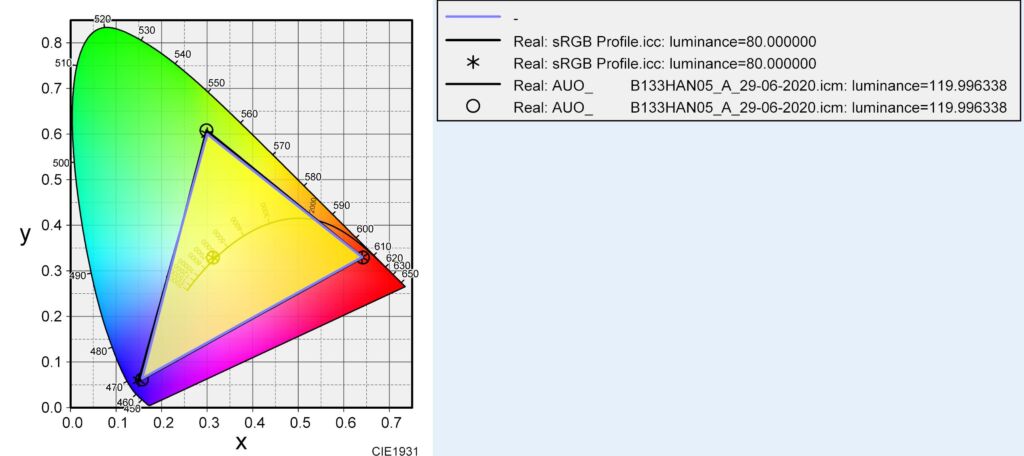The image size is (1024, 456).
Task: Click the 460 wavelength label
Action: coord(125,402)
